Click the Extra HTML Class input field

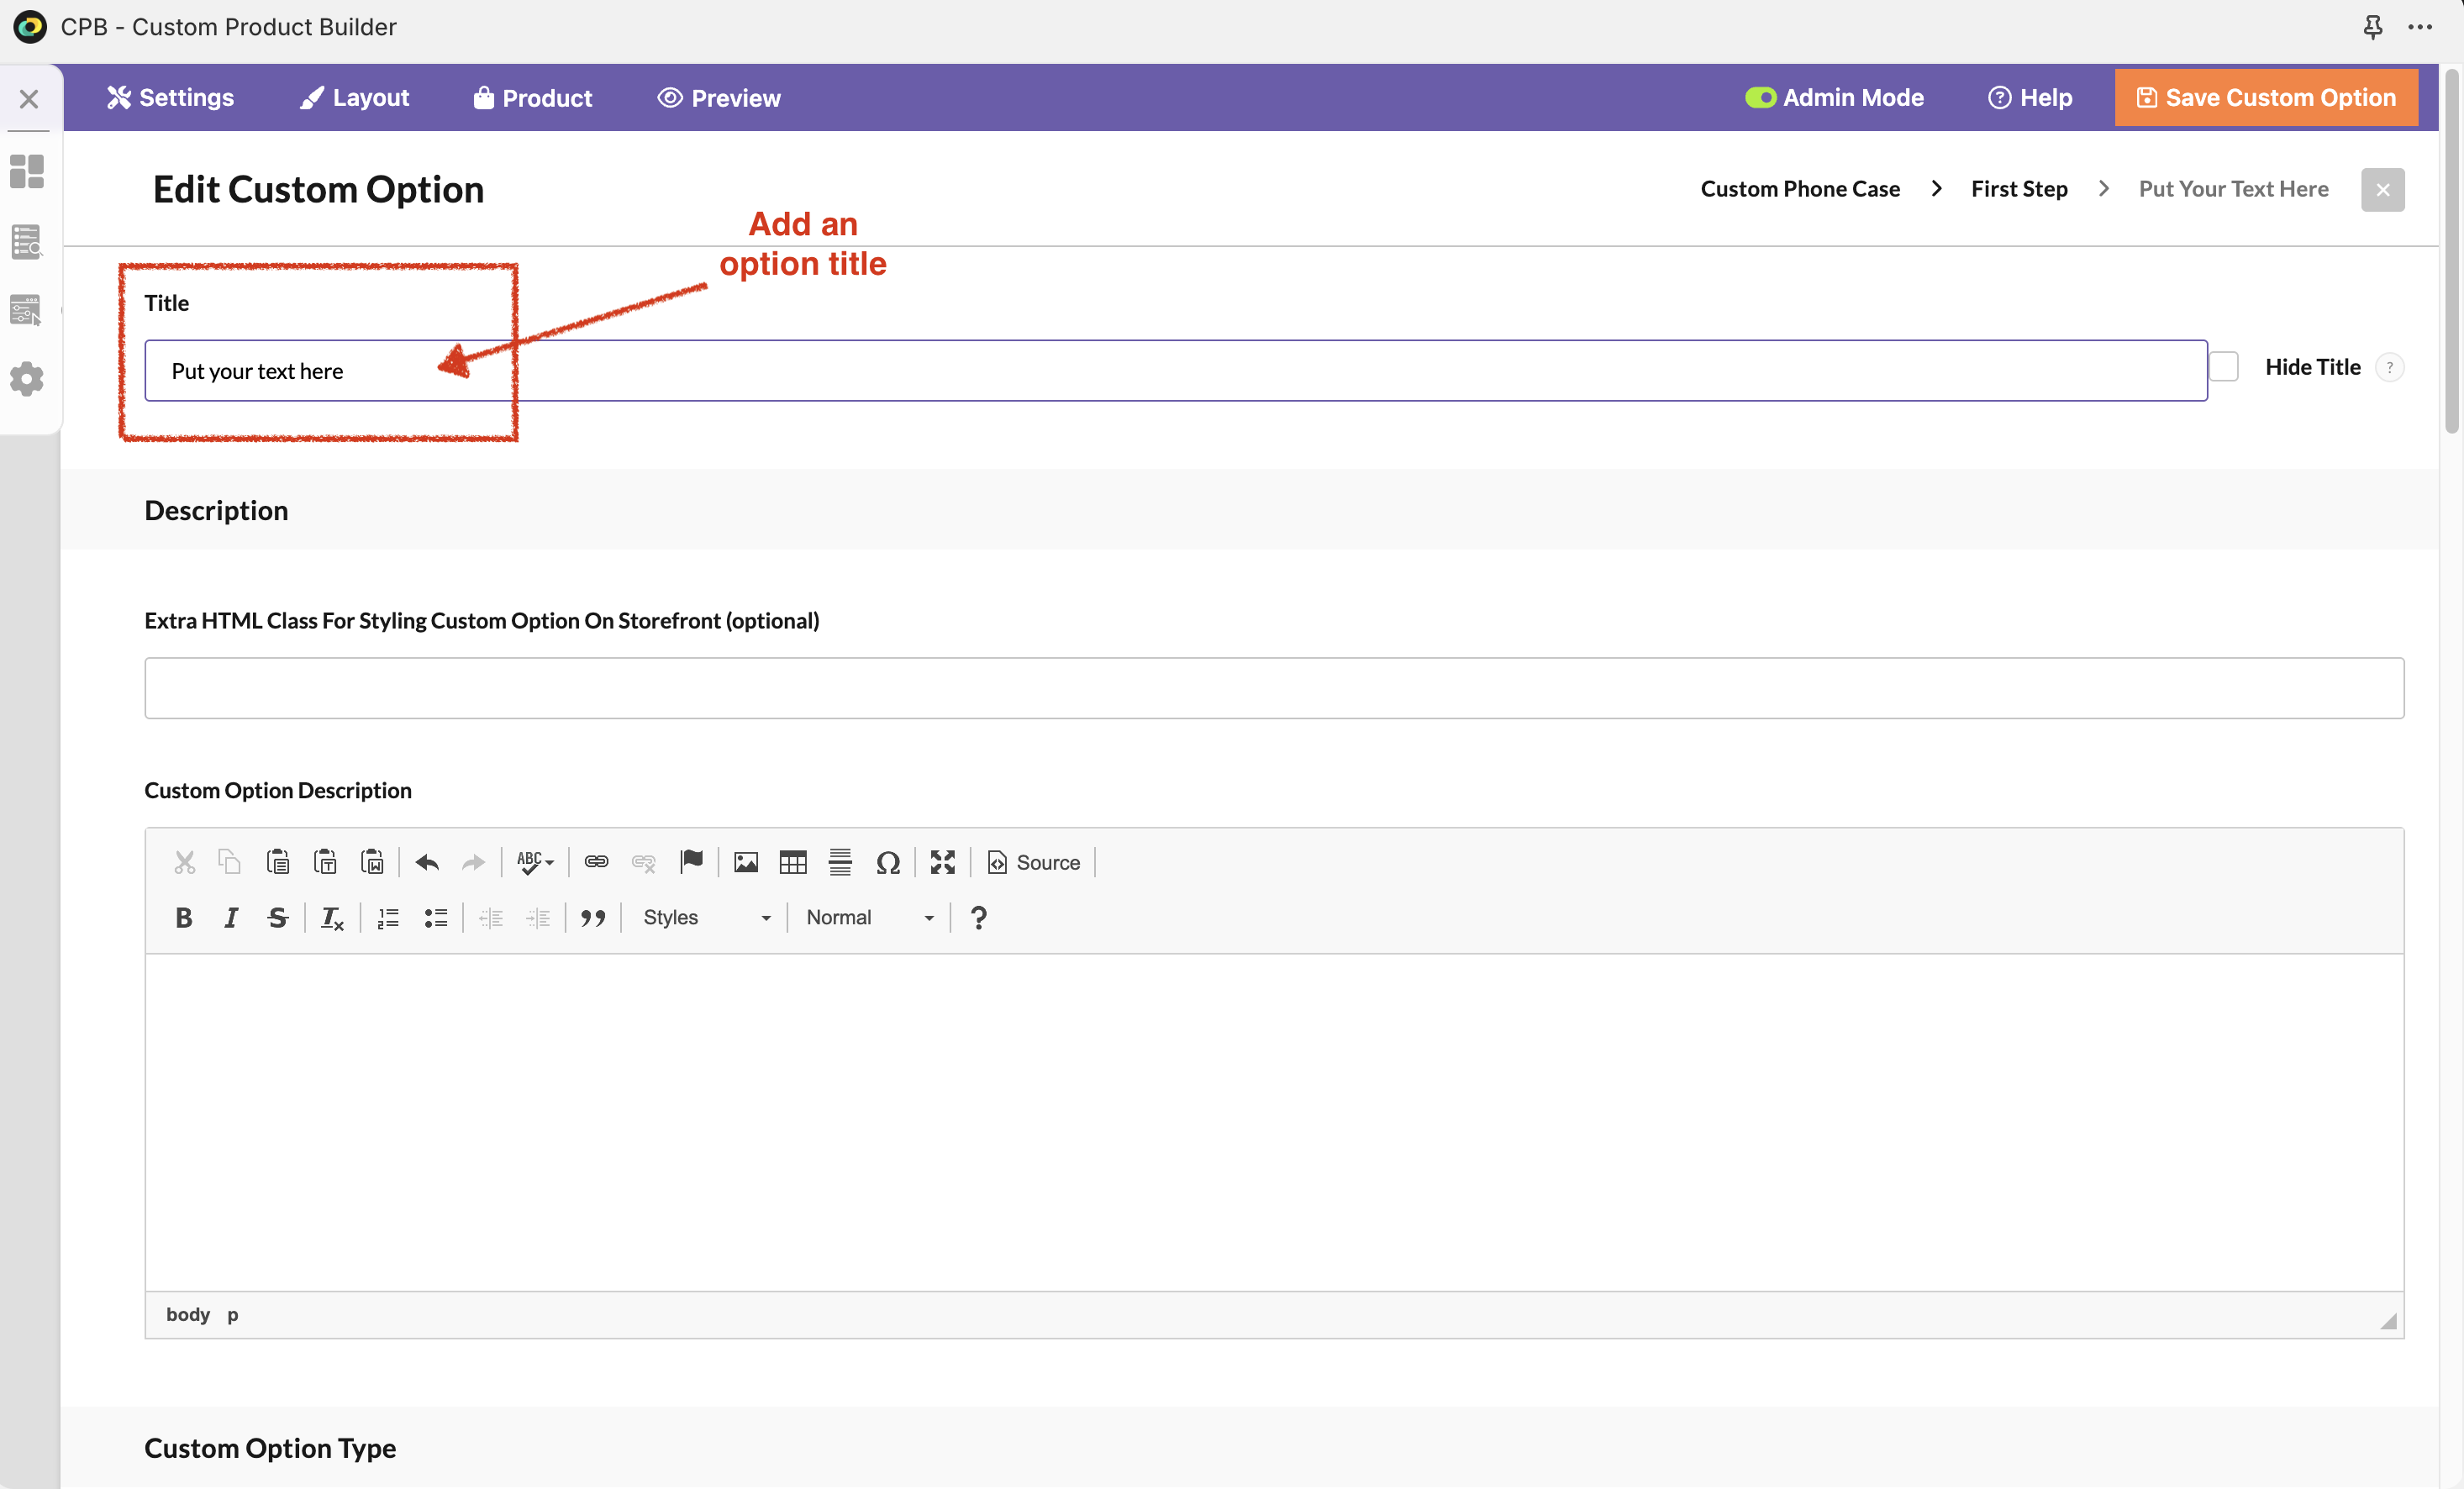[x=1273, y=688]
